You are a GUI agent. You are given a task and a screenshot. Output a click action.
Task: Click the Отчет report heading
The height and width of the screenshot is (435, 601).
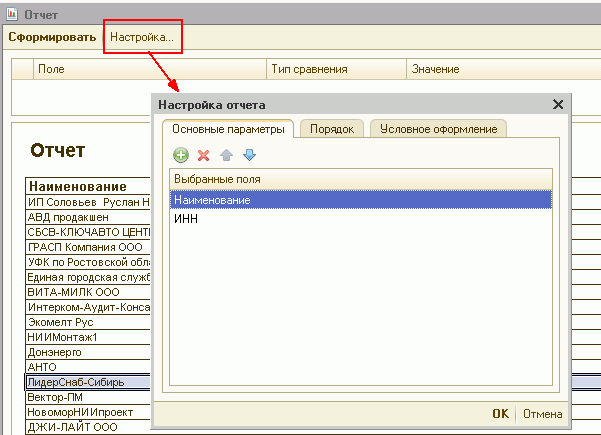pos(58,150)
